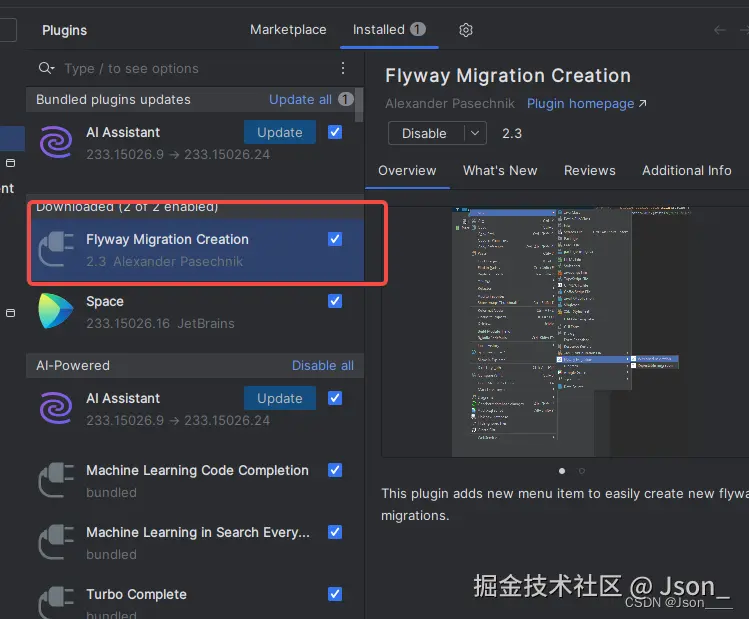Click the Installed tab update count badge
Viewport: 749px width, 619px height.
(417, 30)
